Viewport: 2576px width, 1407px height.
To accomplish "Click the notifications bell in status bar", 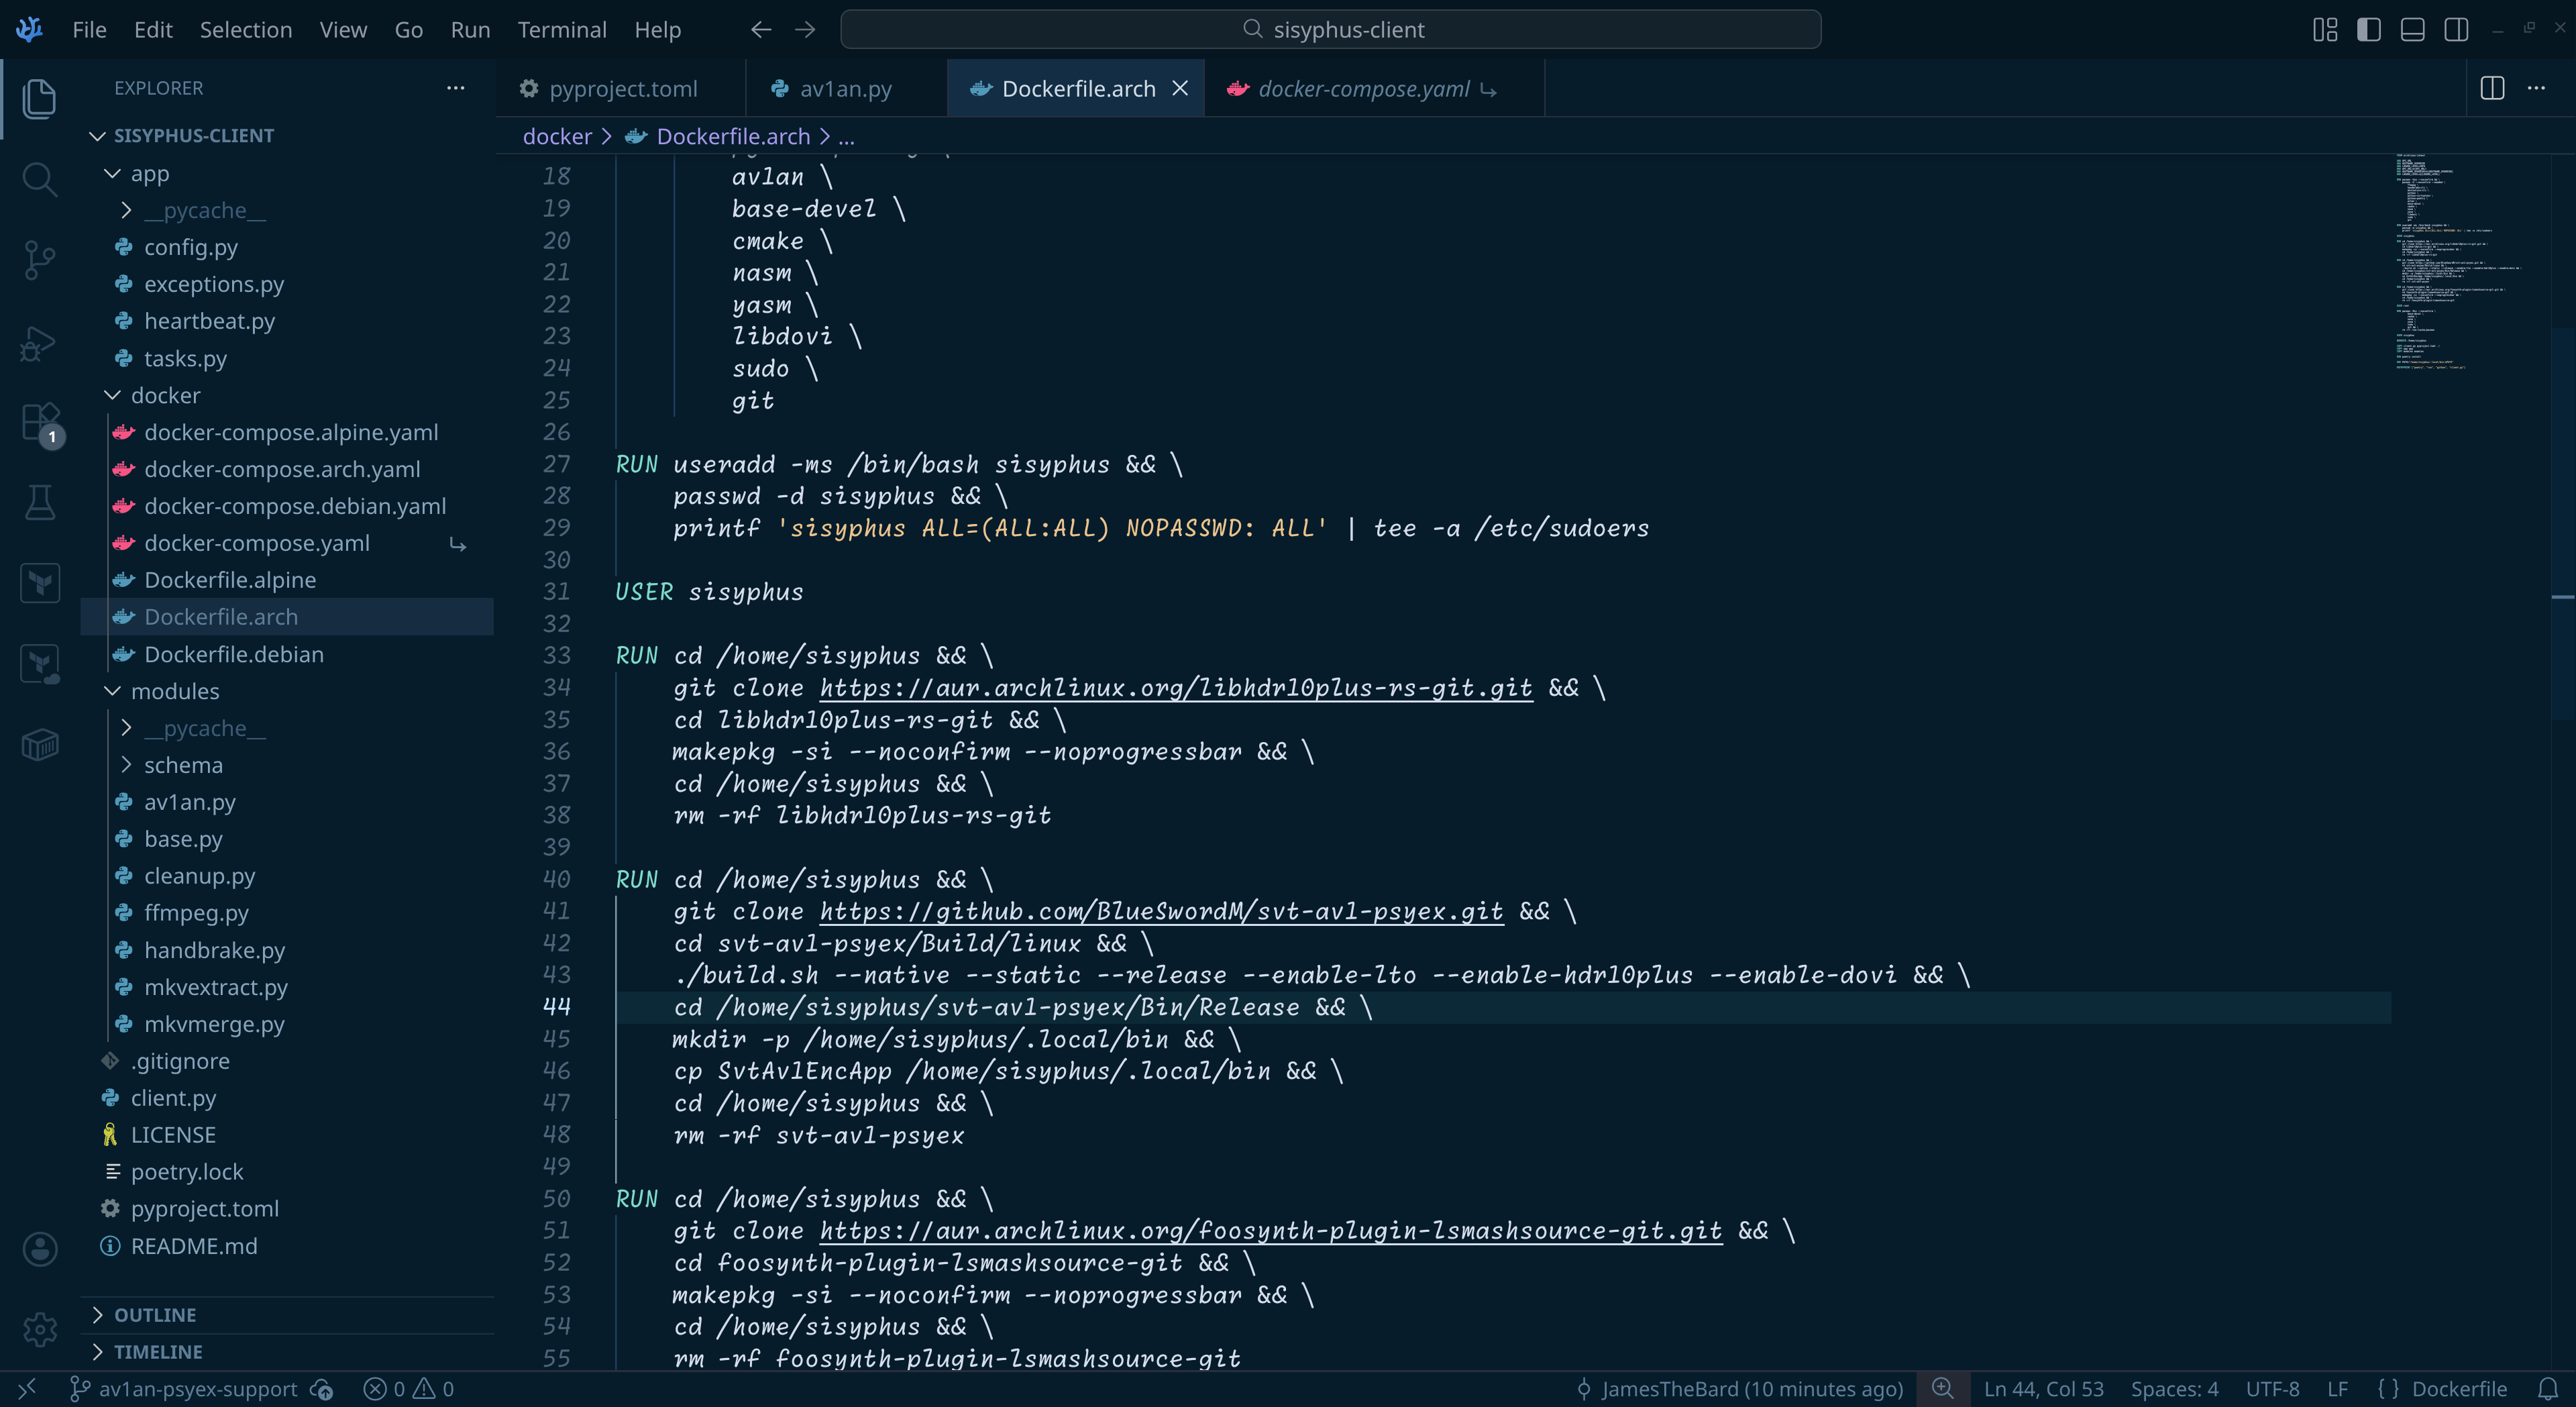I will tap(2547, 1389).
